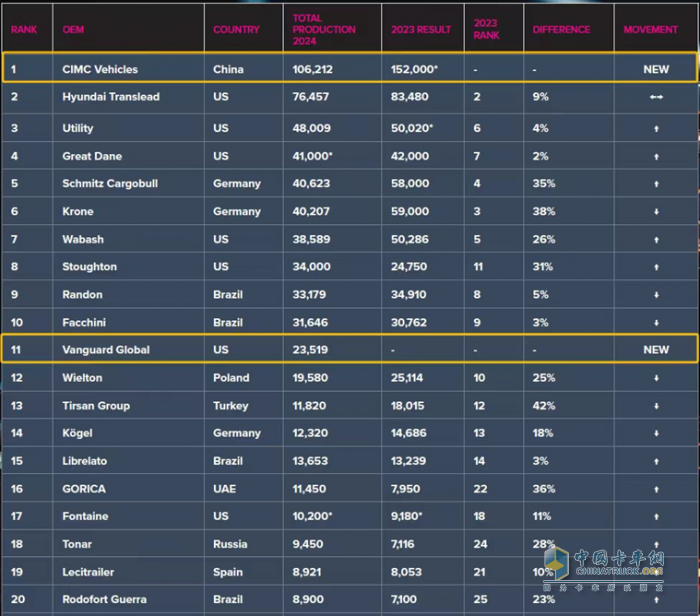Click the down arrow in Facchini row
Viewport: 700px width, 616px height.
656,323
